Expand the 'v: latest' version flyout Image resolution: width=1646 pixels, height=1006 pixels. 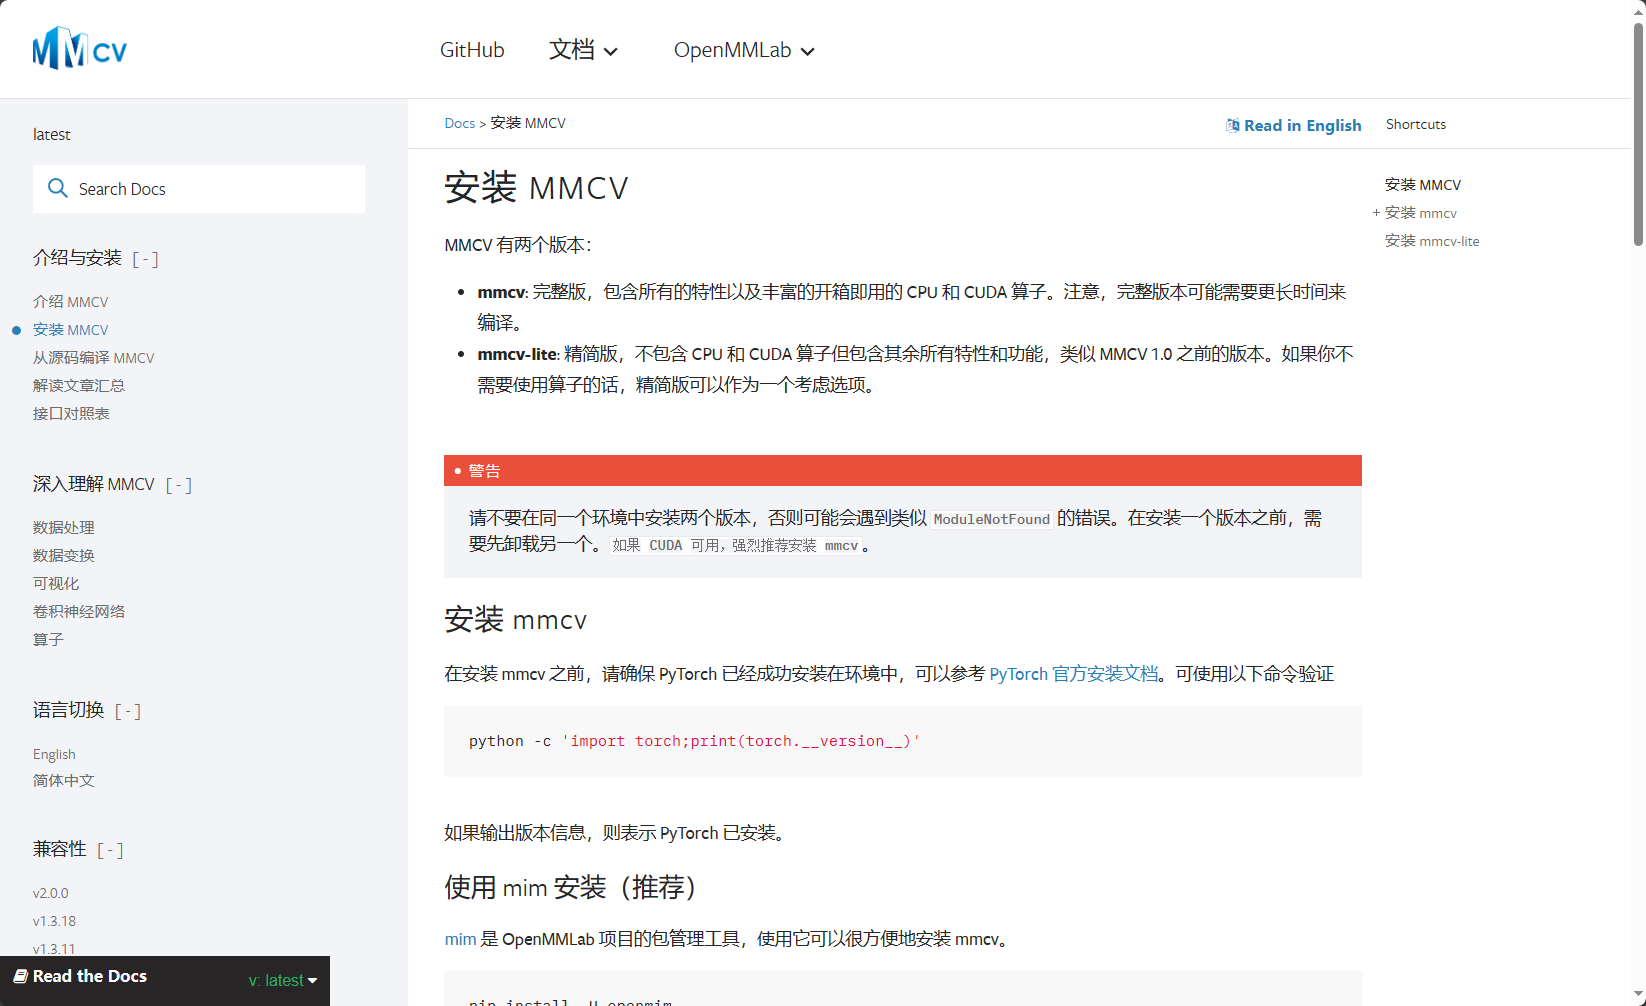coord(283,981)
